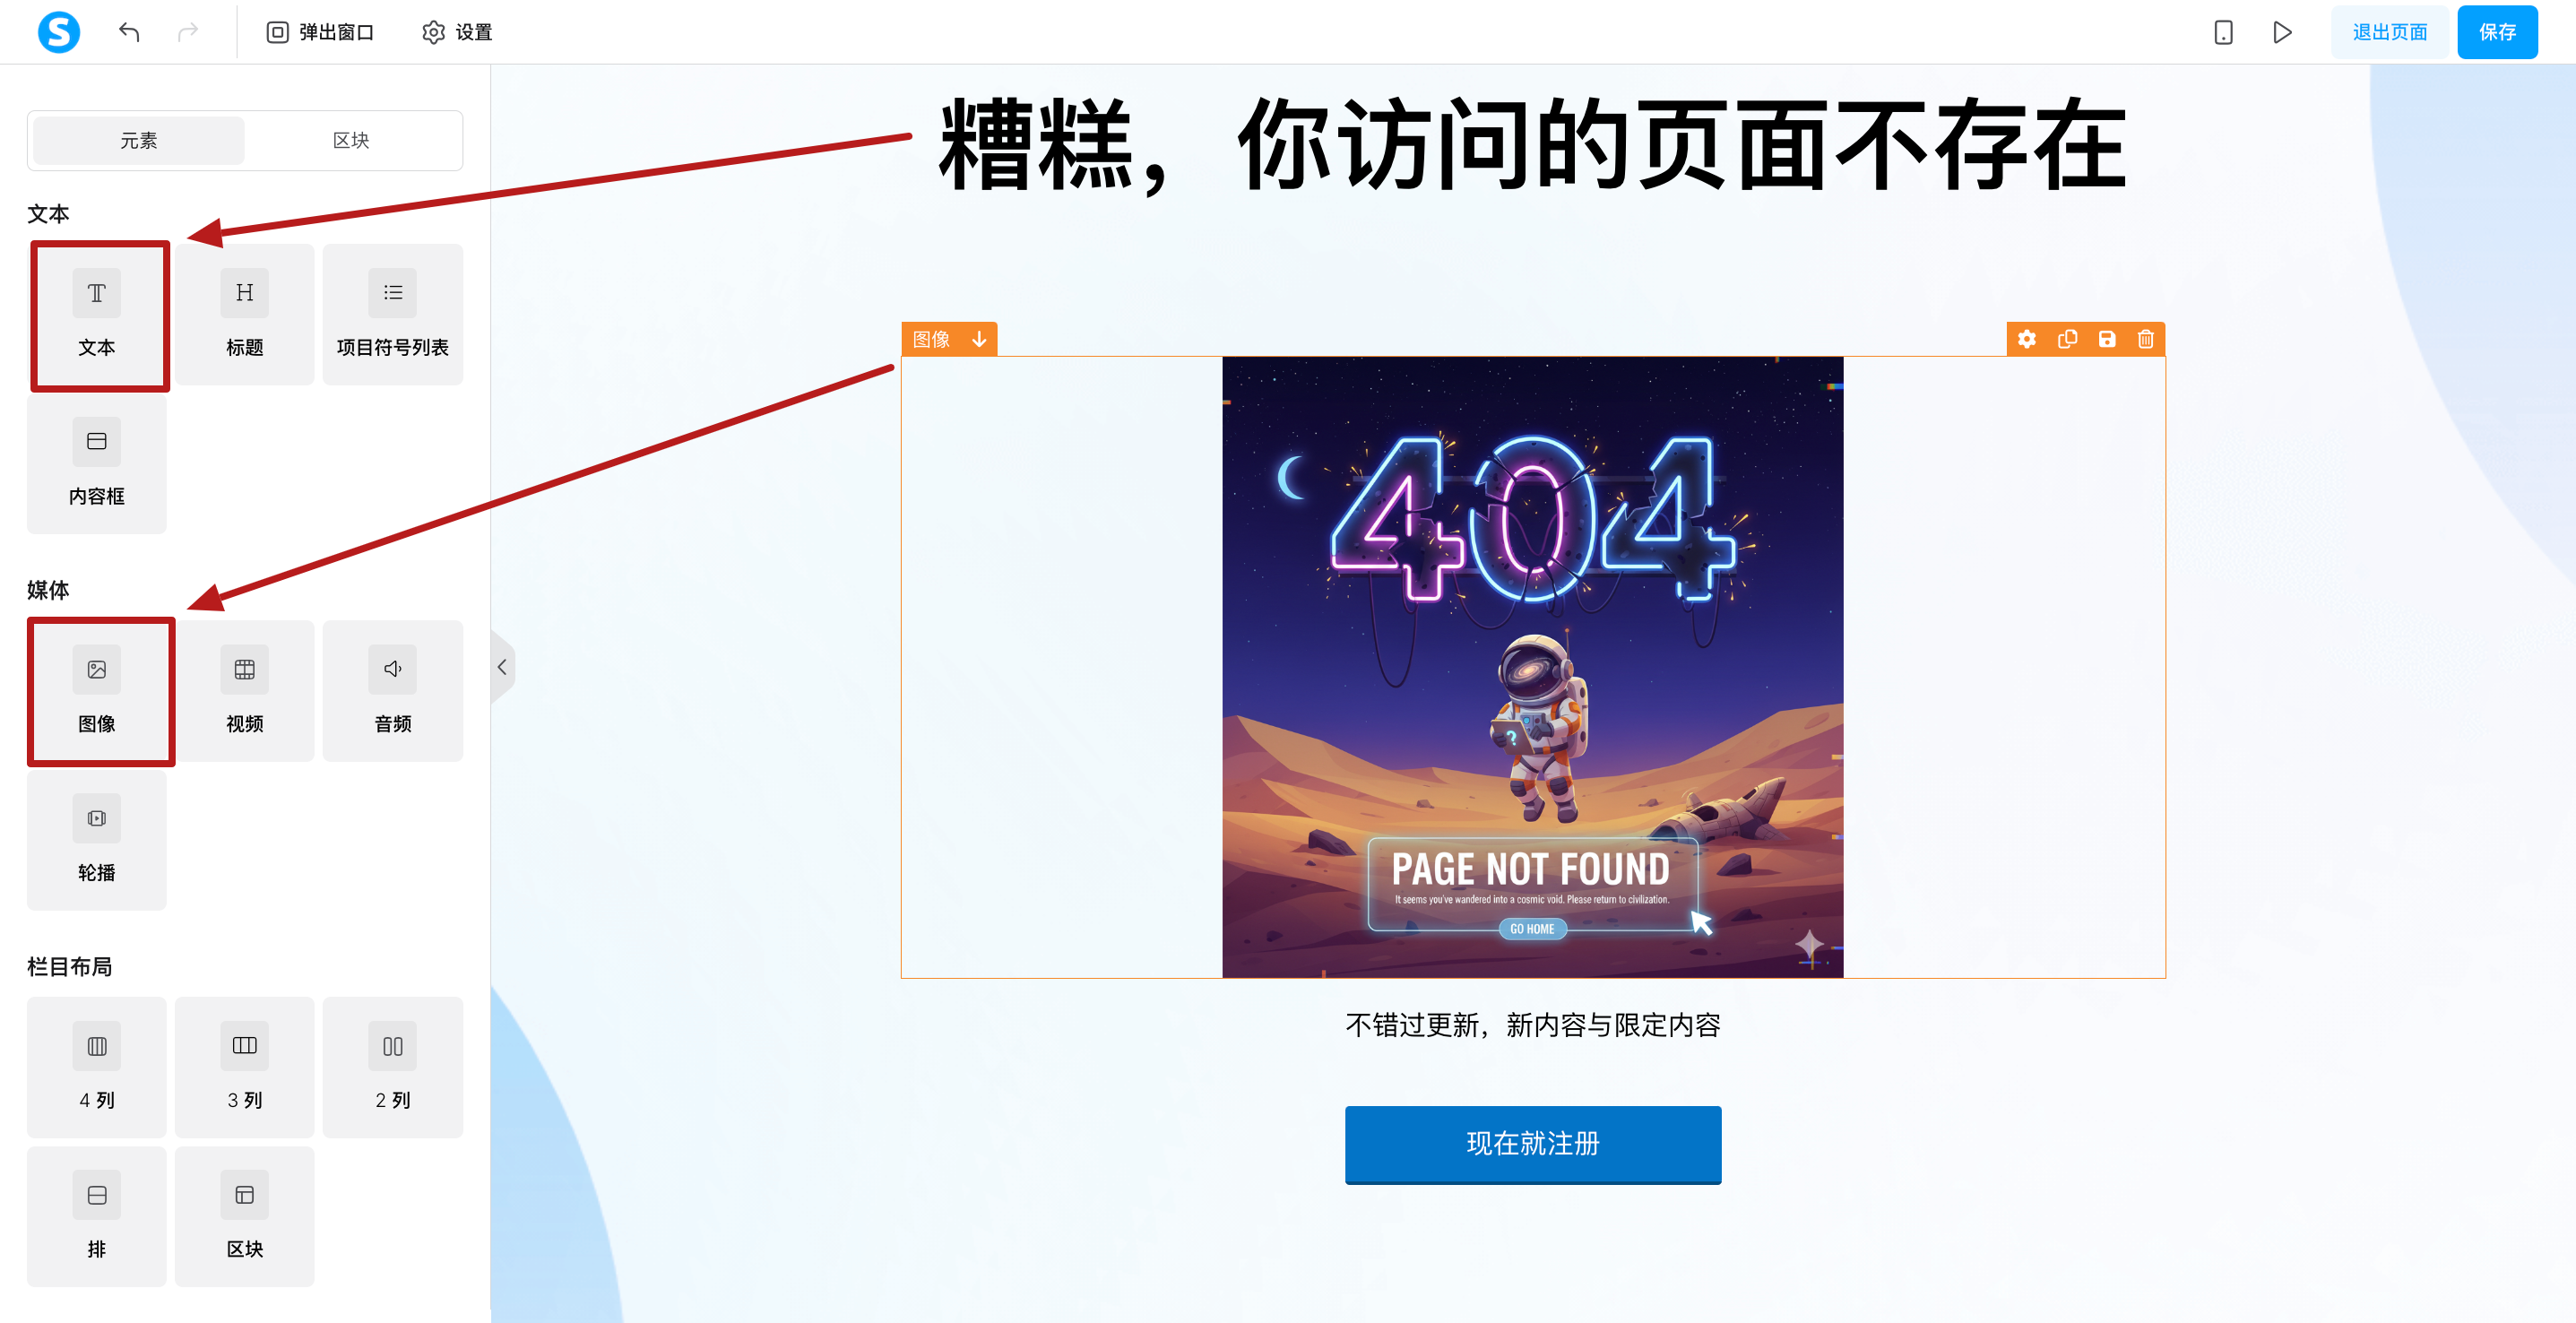The height and width of the screenshot is (1323, 2576).
Task: Click the 退出页面 exit button
Action: coord(2389,32)
